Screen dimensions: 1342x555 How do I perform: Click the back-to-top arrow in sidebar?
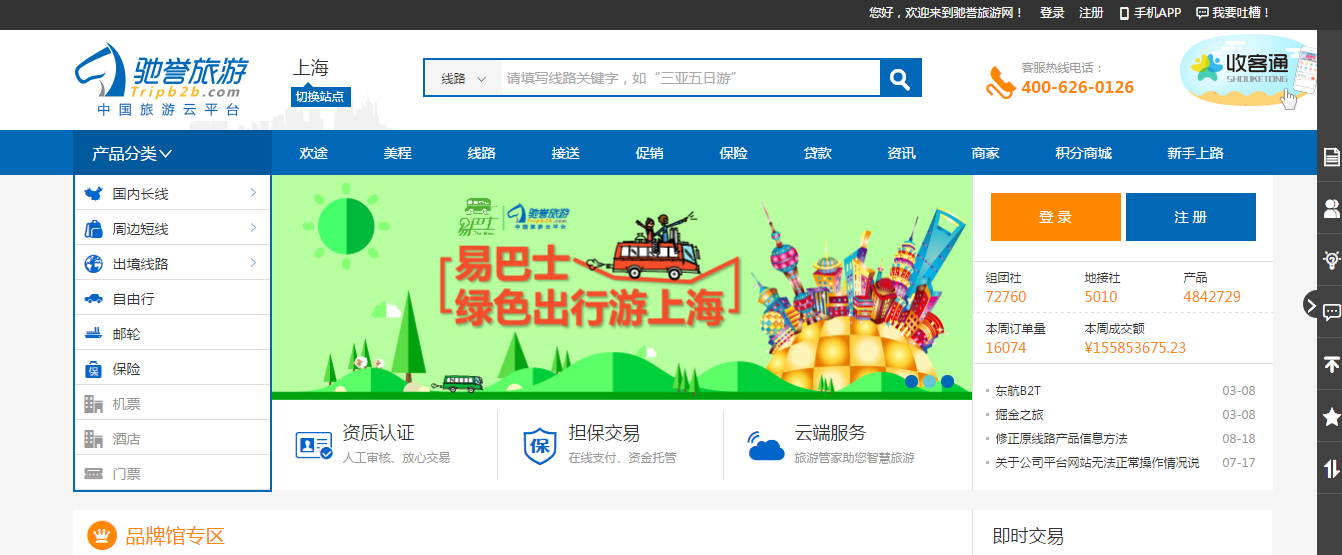pyautogui.click(x=1331, y=365)
